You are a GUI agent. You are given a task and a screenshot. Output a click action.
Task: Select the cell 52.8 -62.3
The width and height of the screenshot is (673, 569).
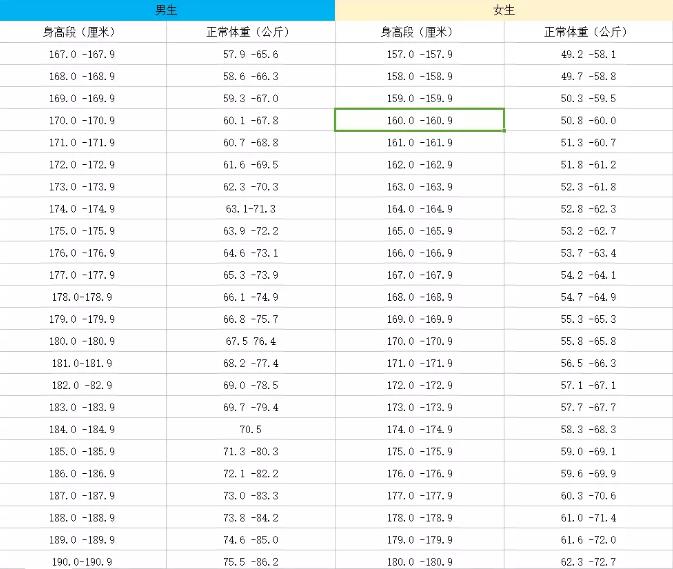click(588, 209)
